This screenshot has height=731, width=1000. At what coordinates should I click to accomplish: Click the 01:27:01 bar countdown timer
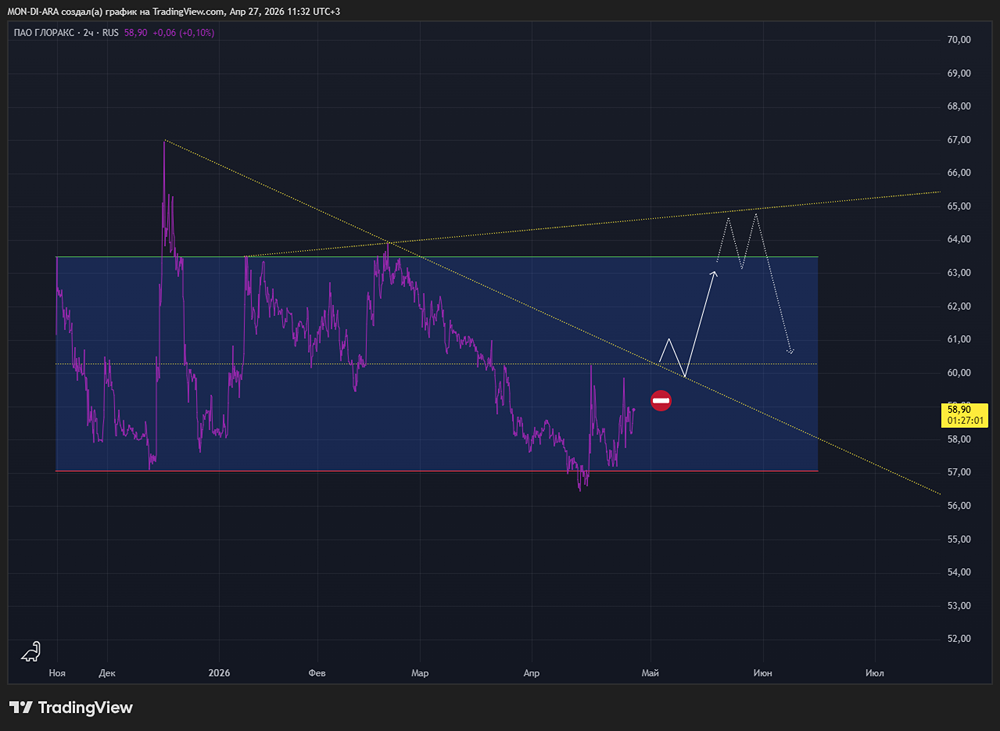tap(965, 421)
